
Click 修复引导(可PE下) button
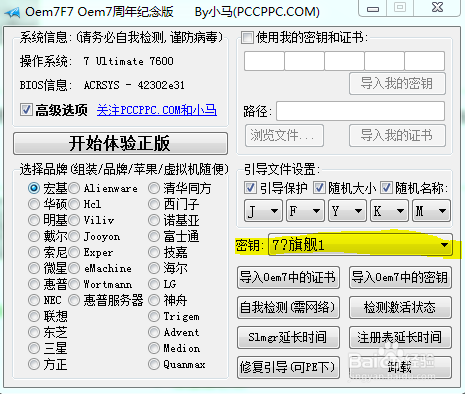pos(288,367)
